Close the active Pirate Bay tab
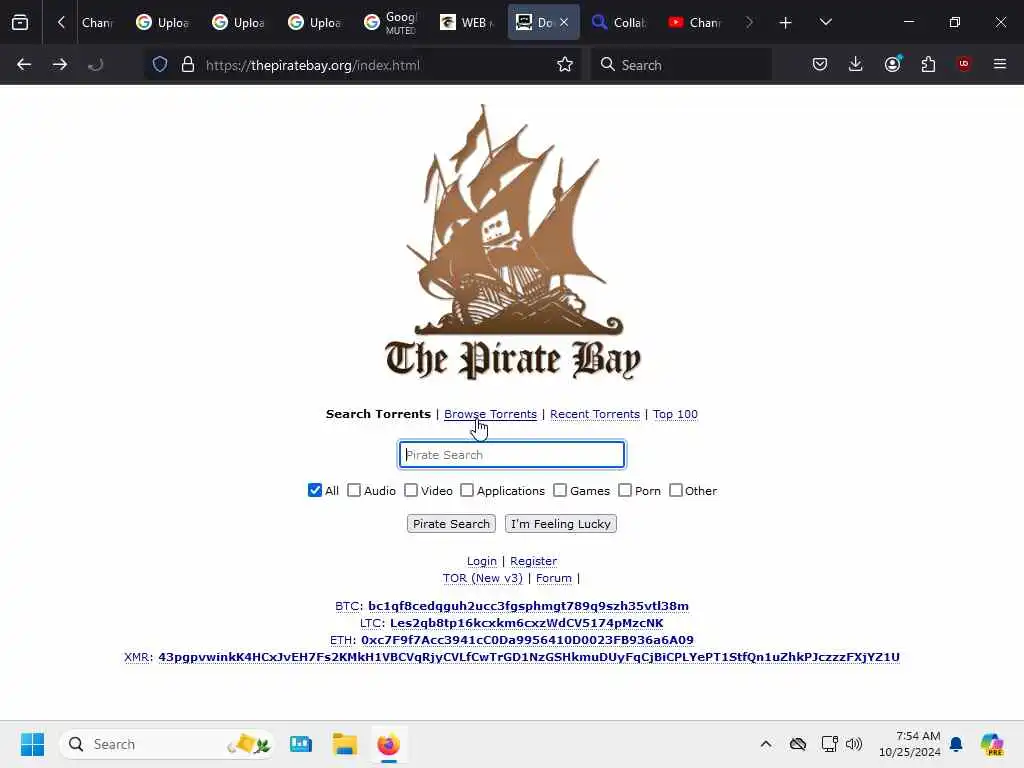1024x768 pixels. [x=564, y=22]
